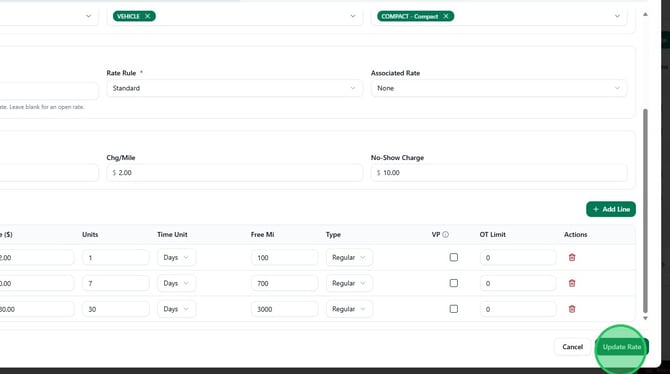Screen dimensions: 670x374
Task: Click the Type column header
Action: [333, 234]
